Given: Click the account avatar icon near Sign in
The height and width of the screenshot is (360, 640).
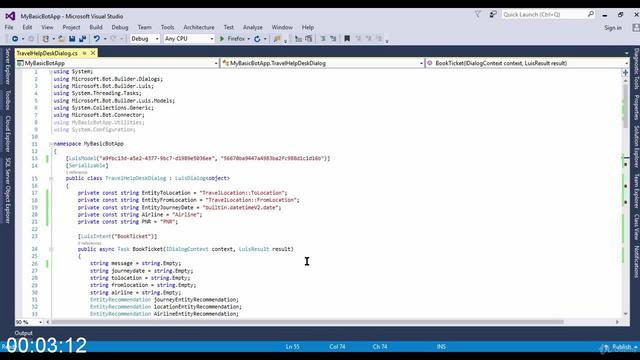Looking at the screenshot, I should [636, 28].
